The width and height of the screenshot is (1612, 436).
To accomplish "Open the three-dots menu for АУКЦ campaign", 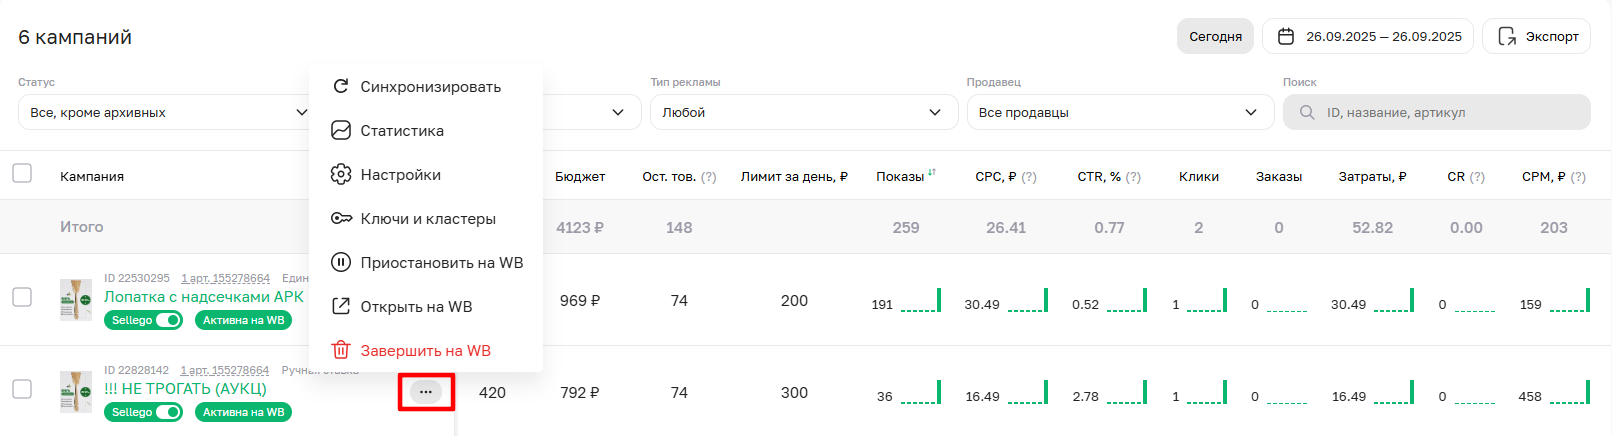I will [x=426, y=392].
